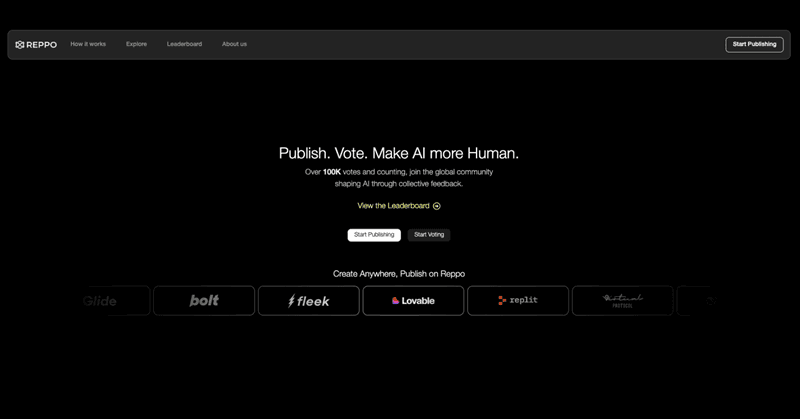800x419 pixels.
Task: Select the Glide partner card
Action: point(116,301)
